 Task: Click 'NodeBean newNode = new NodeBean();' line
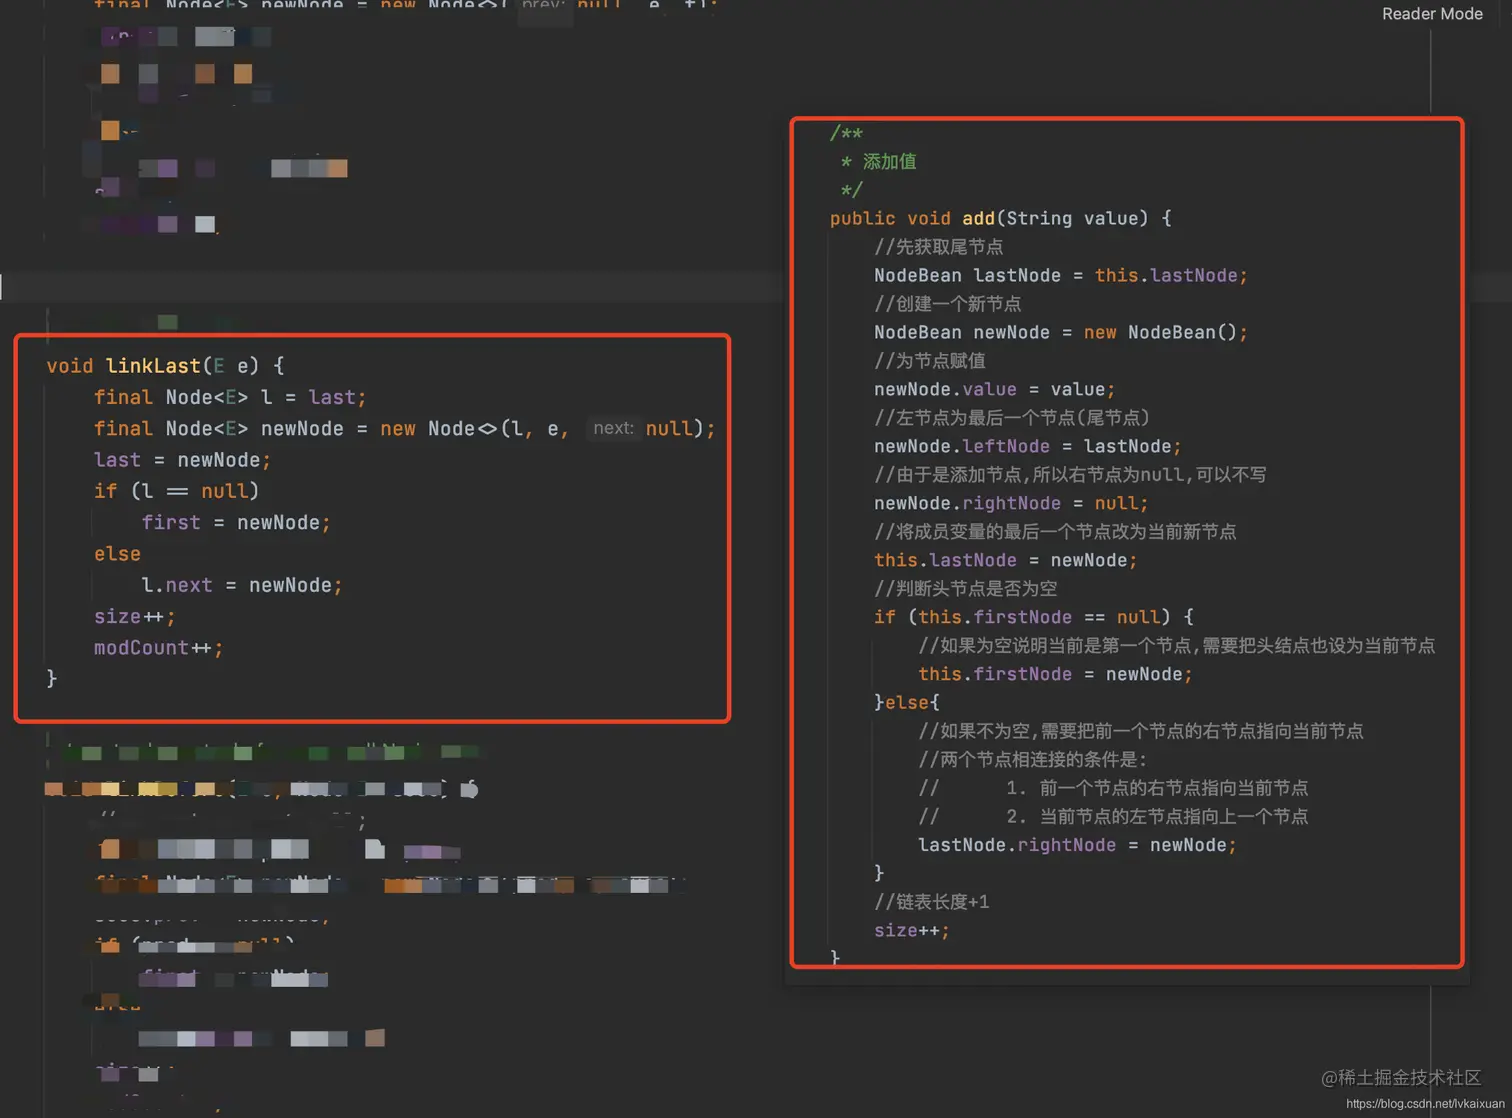pos(1061,332)
